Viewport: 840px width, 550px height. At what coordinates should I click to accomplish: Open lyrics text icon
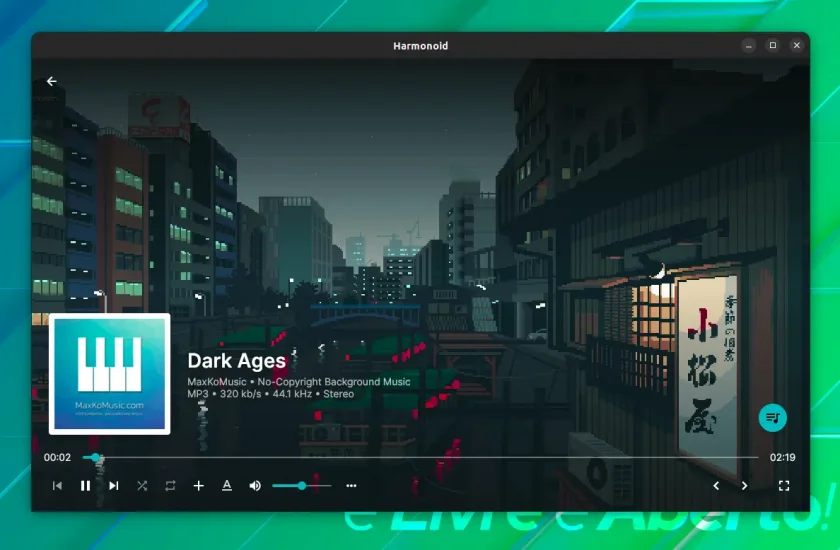pos(227,486)
